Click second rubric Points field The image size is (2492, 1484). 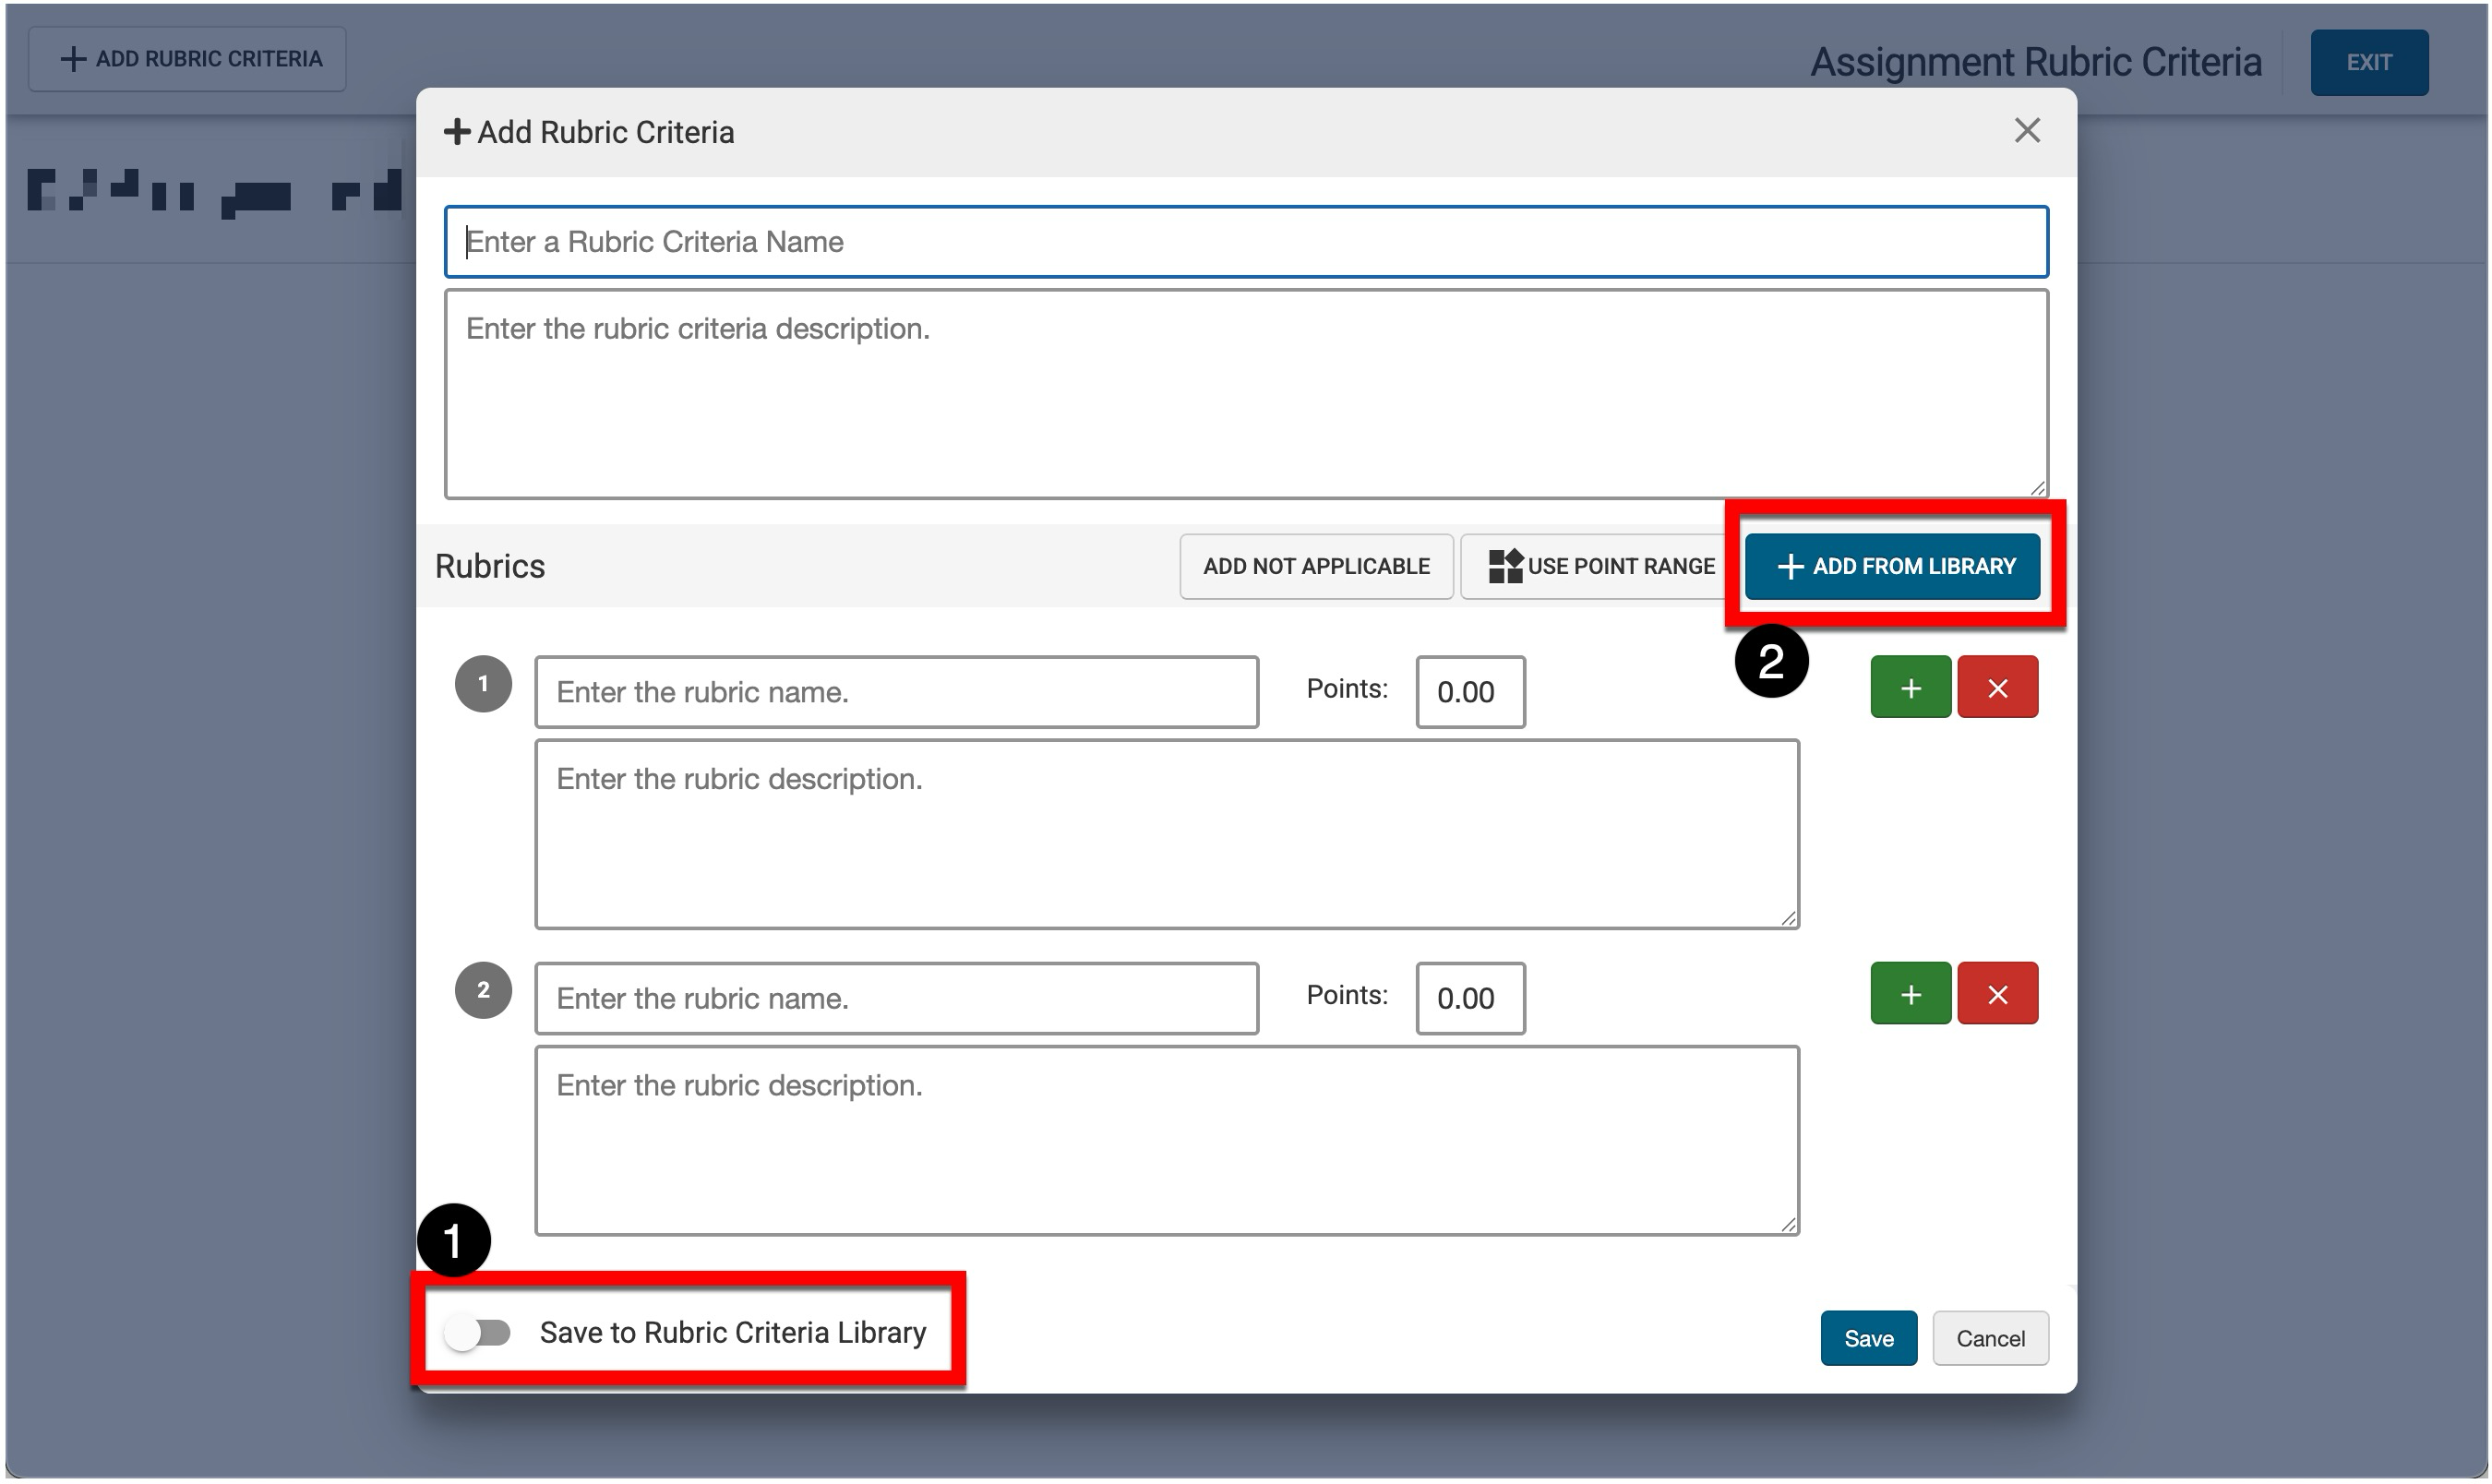pyautogui.click(x=1469, y=998)
